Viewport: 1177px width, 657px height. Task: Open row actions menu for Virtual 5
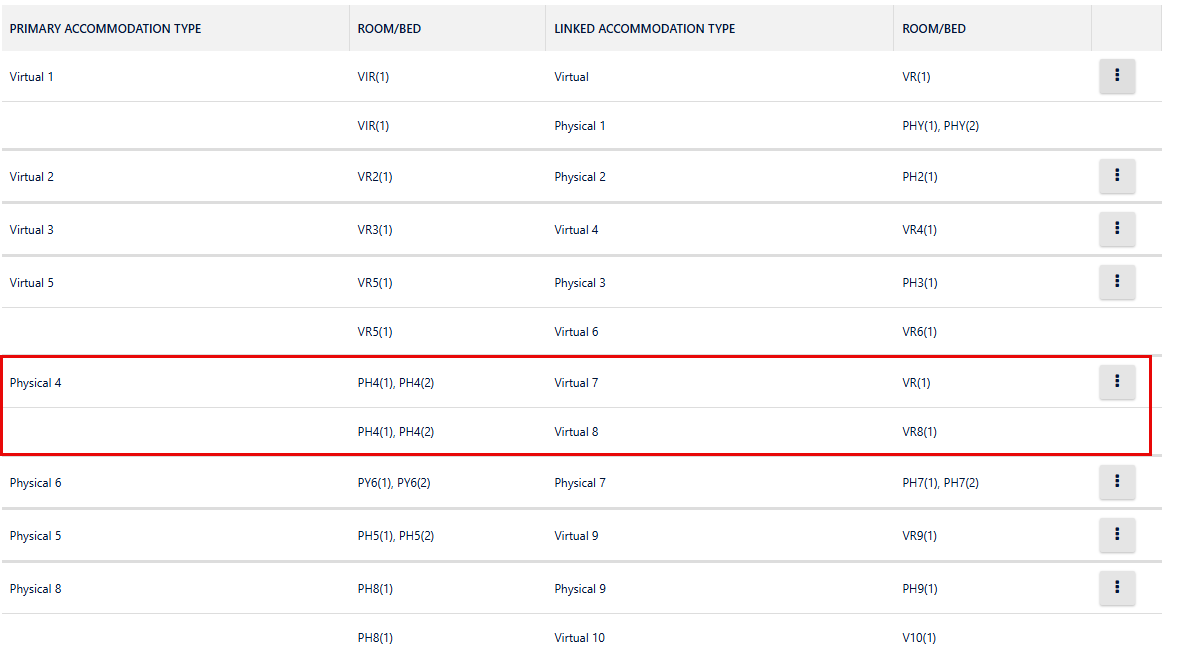pyautogui.click(x=1117, y=282)
